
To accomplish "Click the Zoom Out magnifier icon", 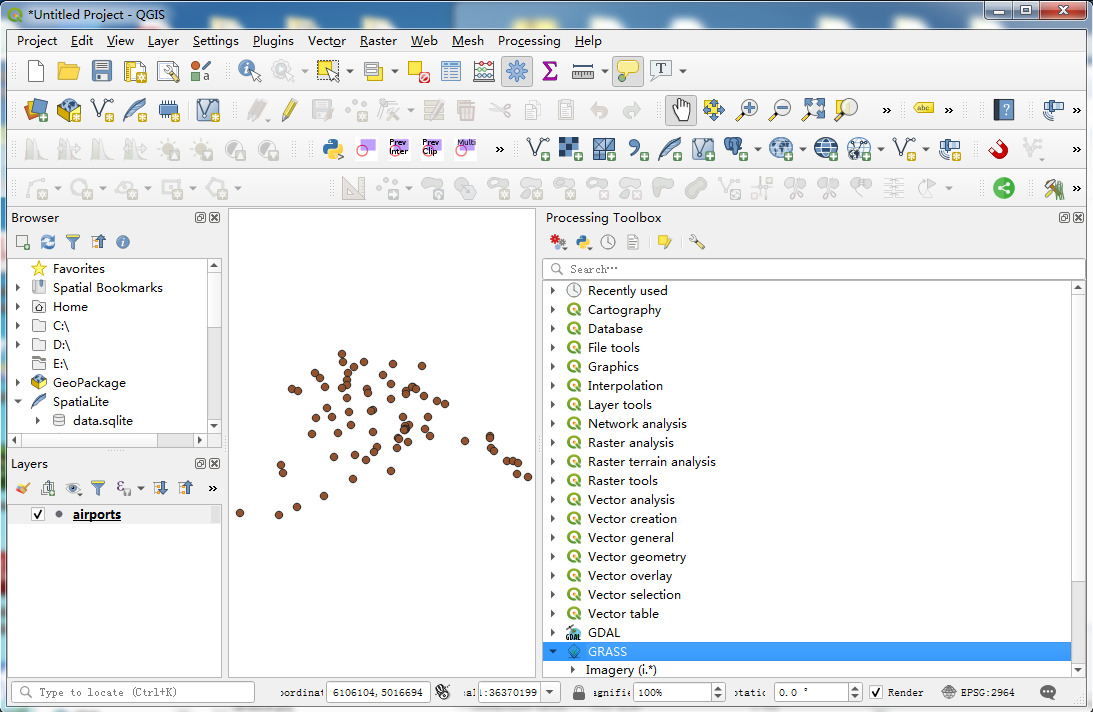I will [780, 109].
